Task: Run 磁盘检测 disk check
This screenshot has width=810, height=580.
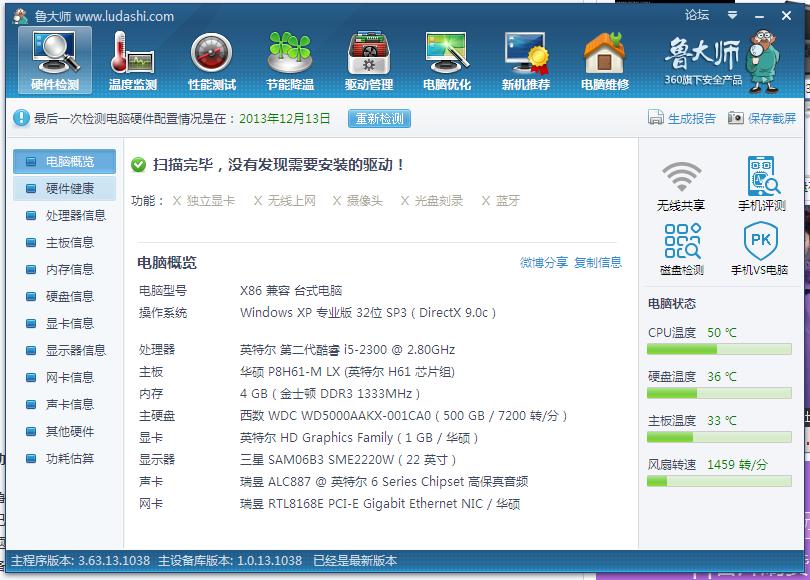Action: point(681,248)
